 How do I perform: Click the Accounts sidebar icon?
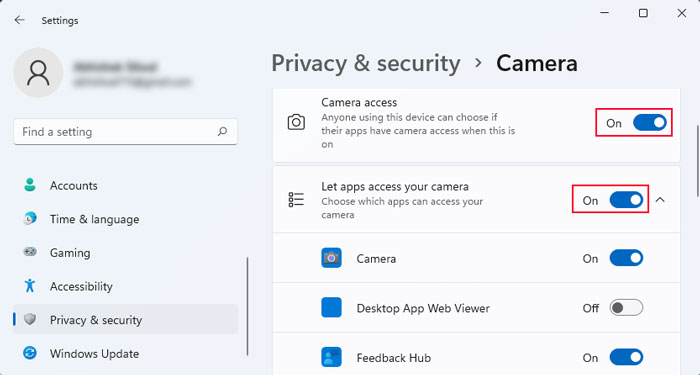[x=30, y=185]
